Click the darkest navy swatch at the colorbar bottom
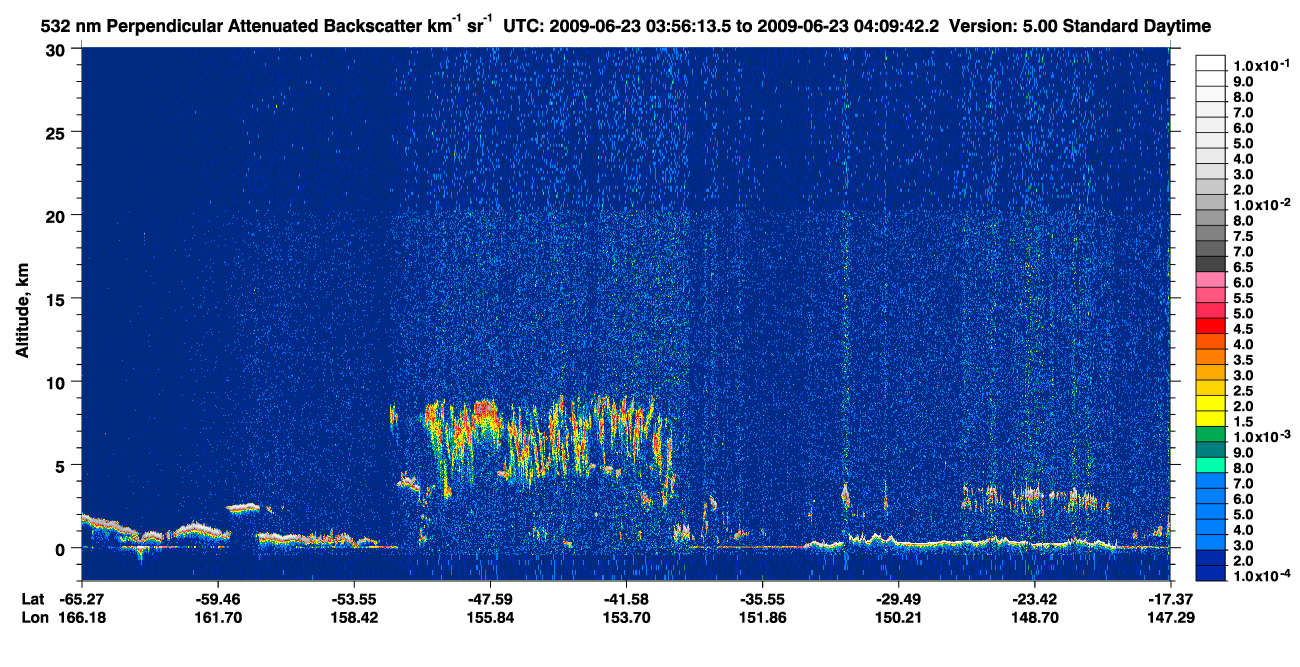Image resolution: width=1300 pixels, height=667 pixels. point(1211,573)
